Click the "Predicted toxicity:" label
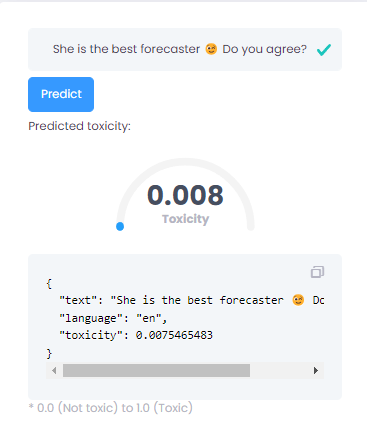This screenshot has height=431, width=367. [x=79, y=126]
